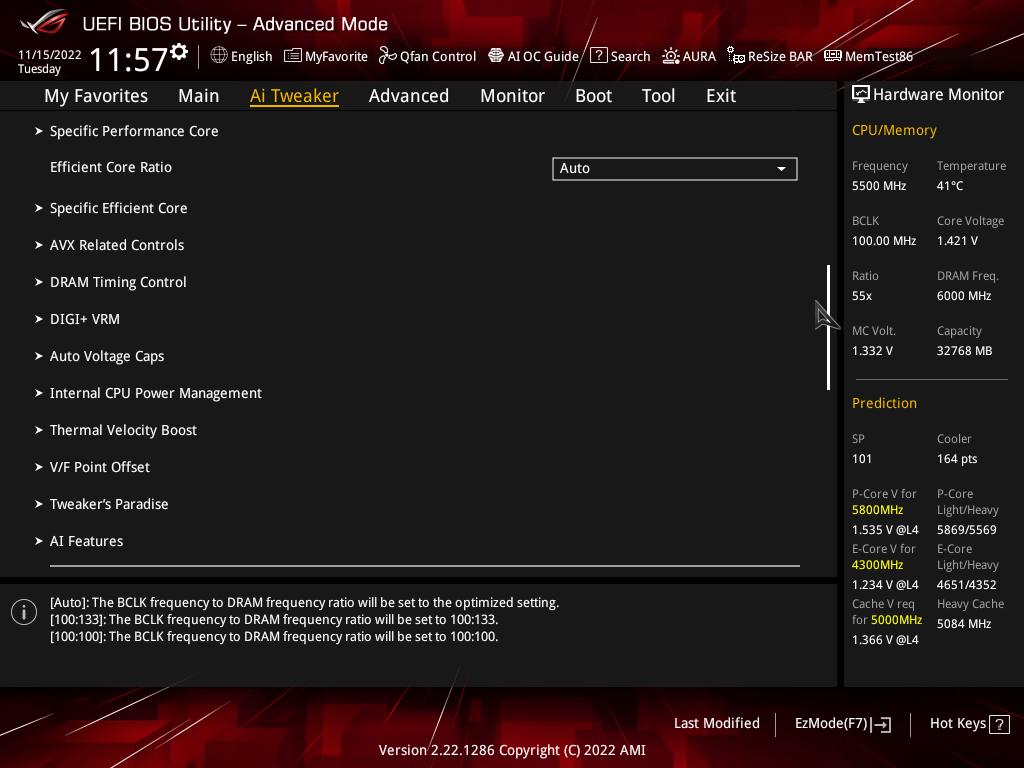Click the info icon beside help text
Image resolution: width=1024 pixels, height=768 pixels.
pyautogui.click(x=24, y=612)
